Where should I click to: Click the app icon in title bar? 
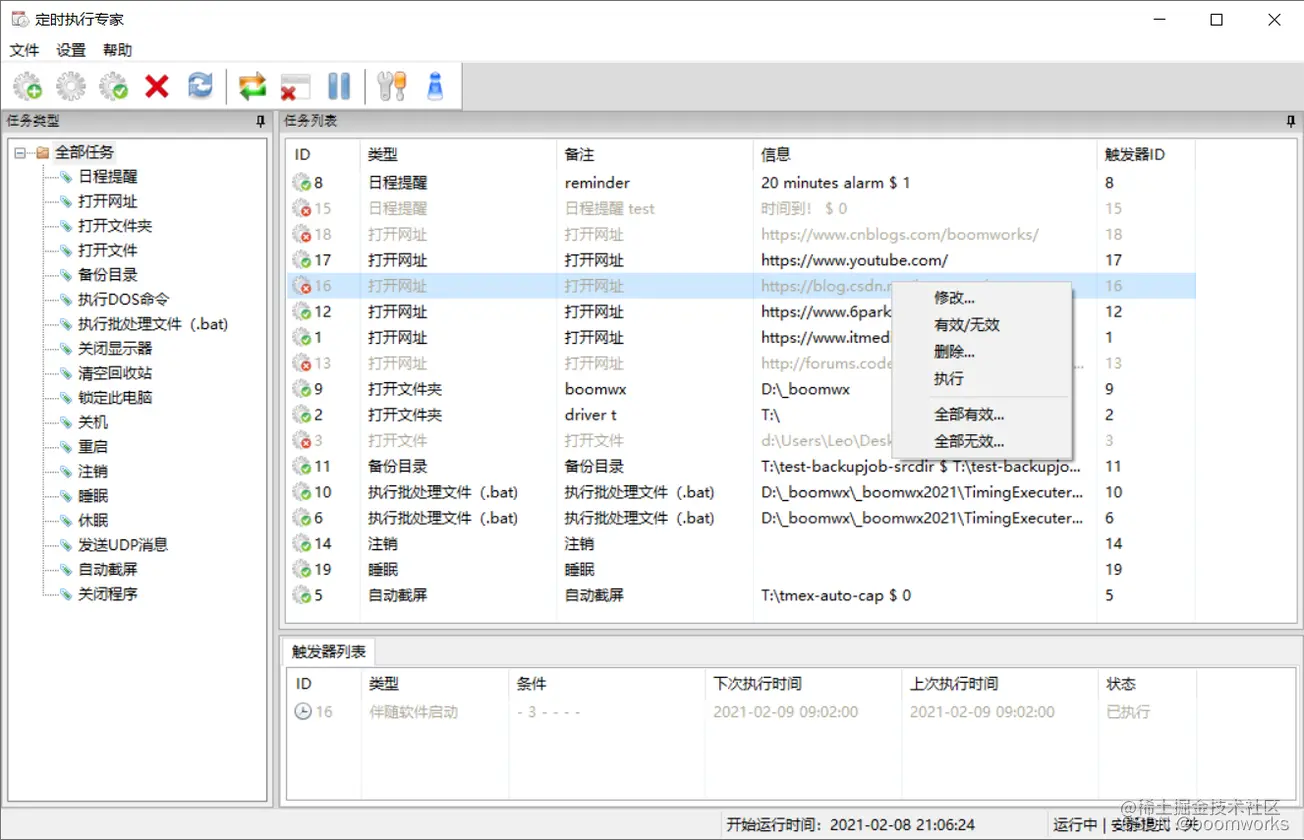point(19,19)
